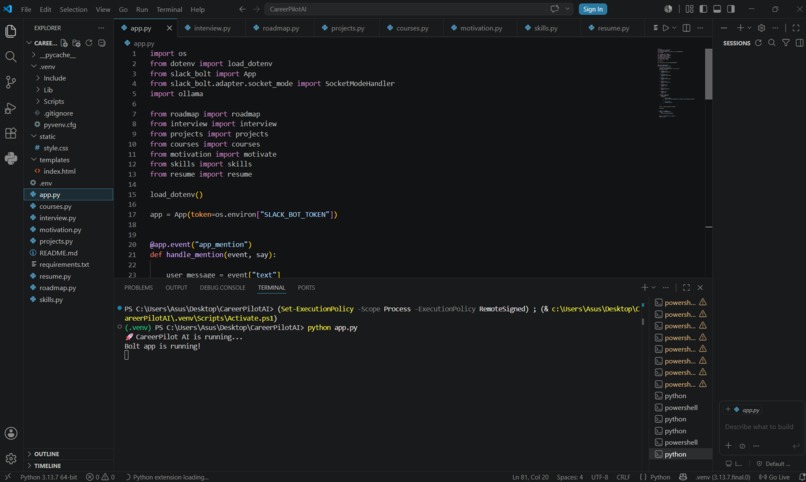Open the Run menu
The image size is (806, 482).
point(142,9)
